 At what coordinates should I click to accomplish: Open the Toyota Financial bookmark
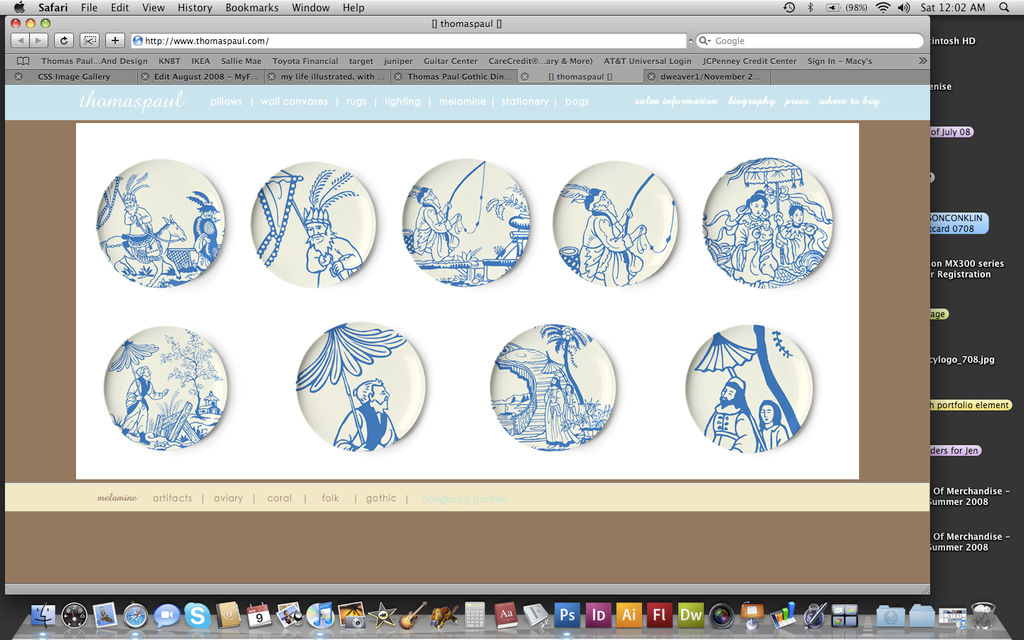click(305, 61)
